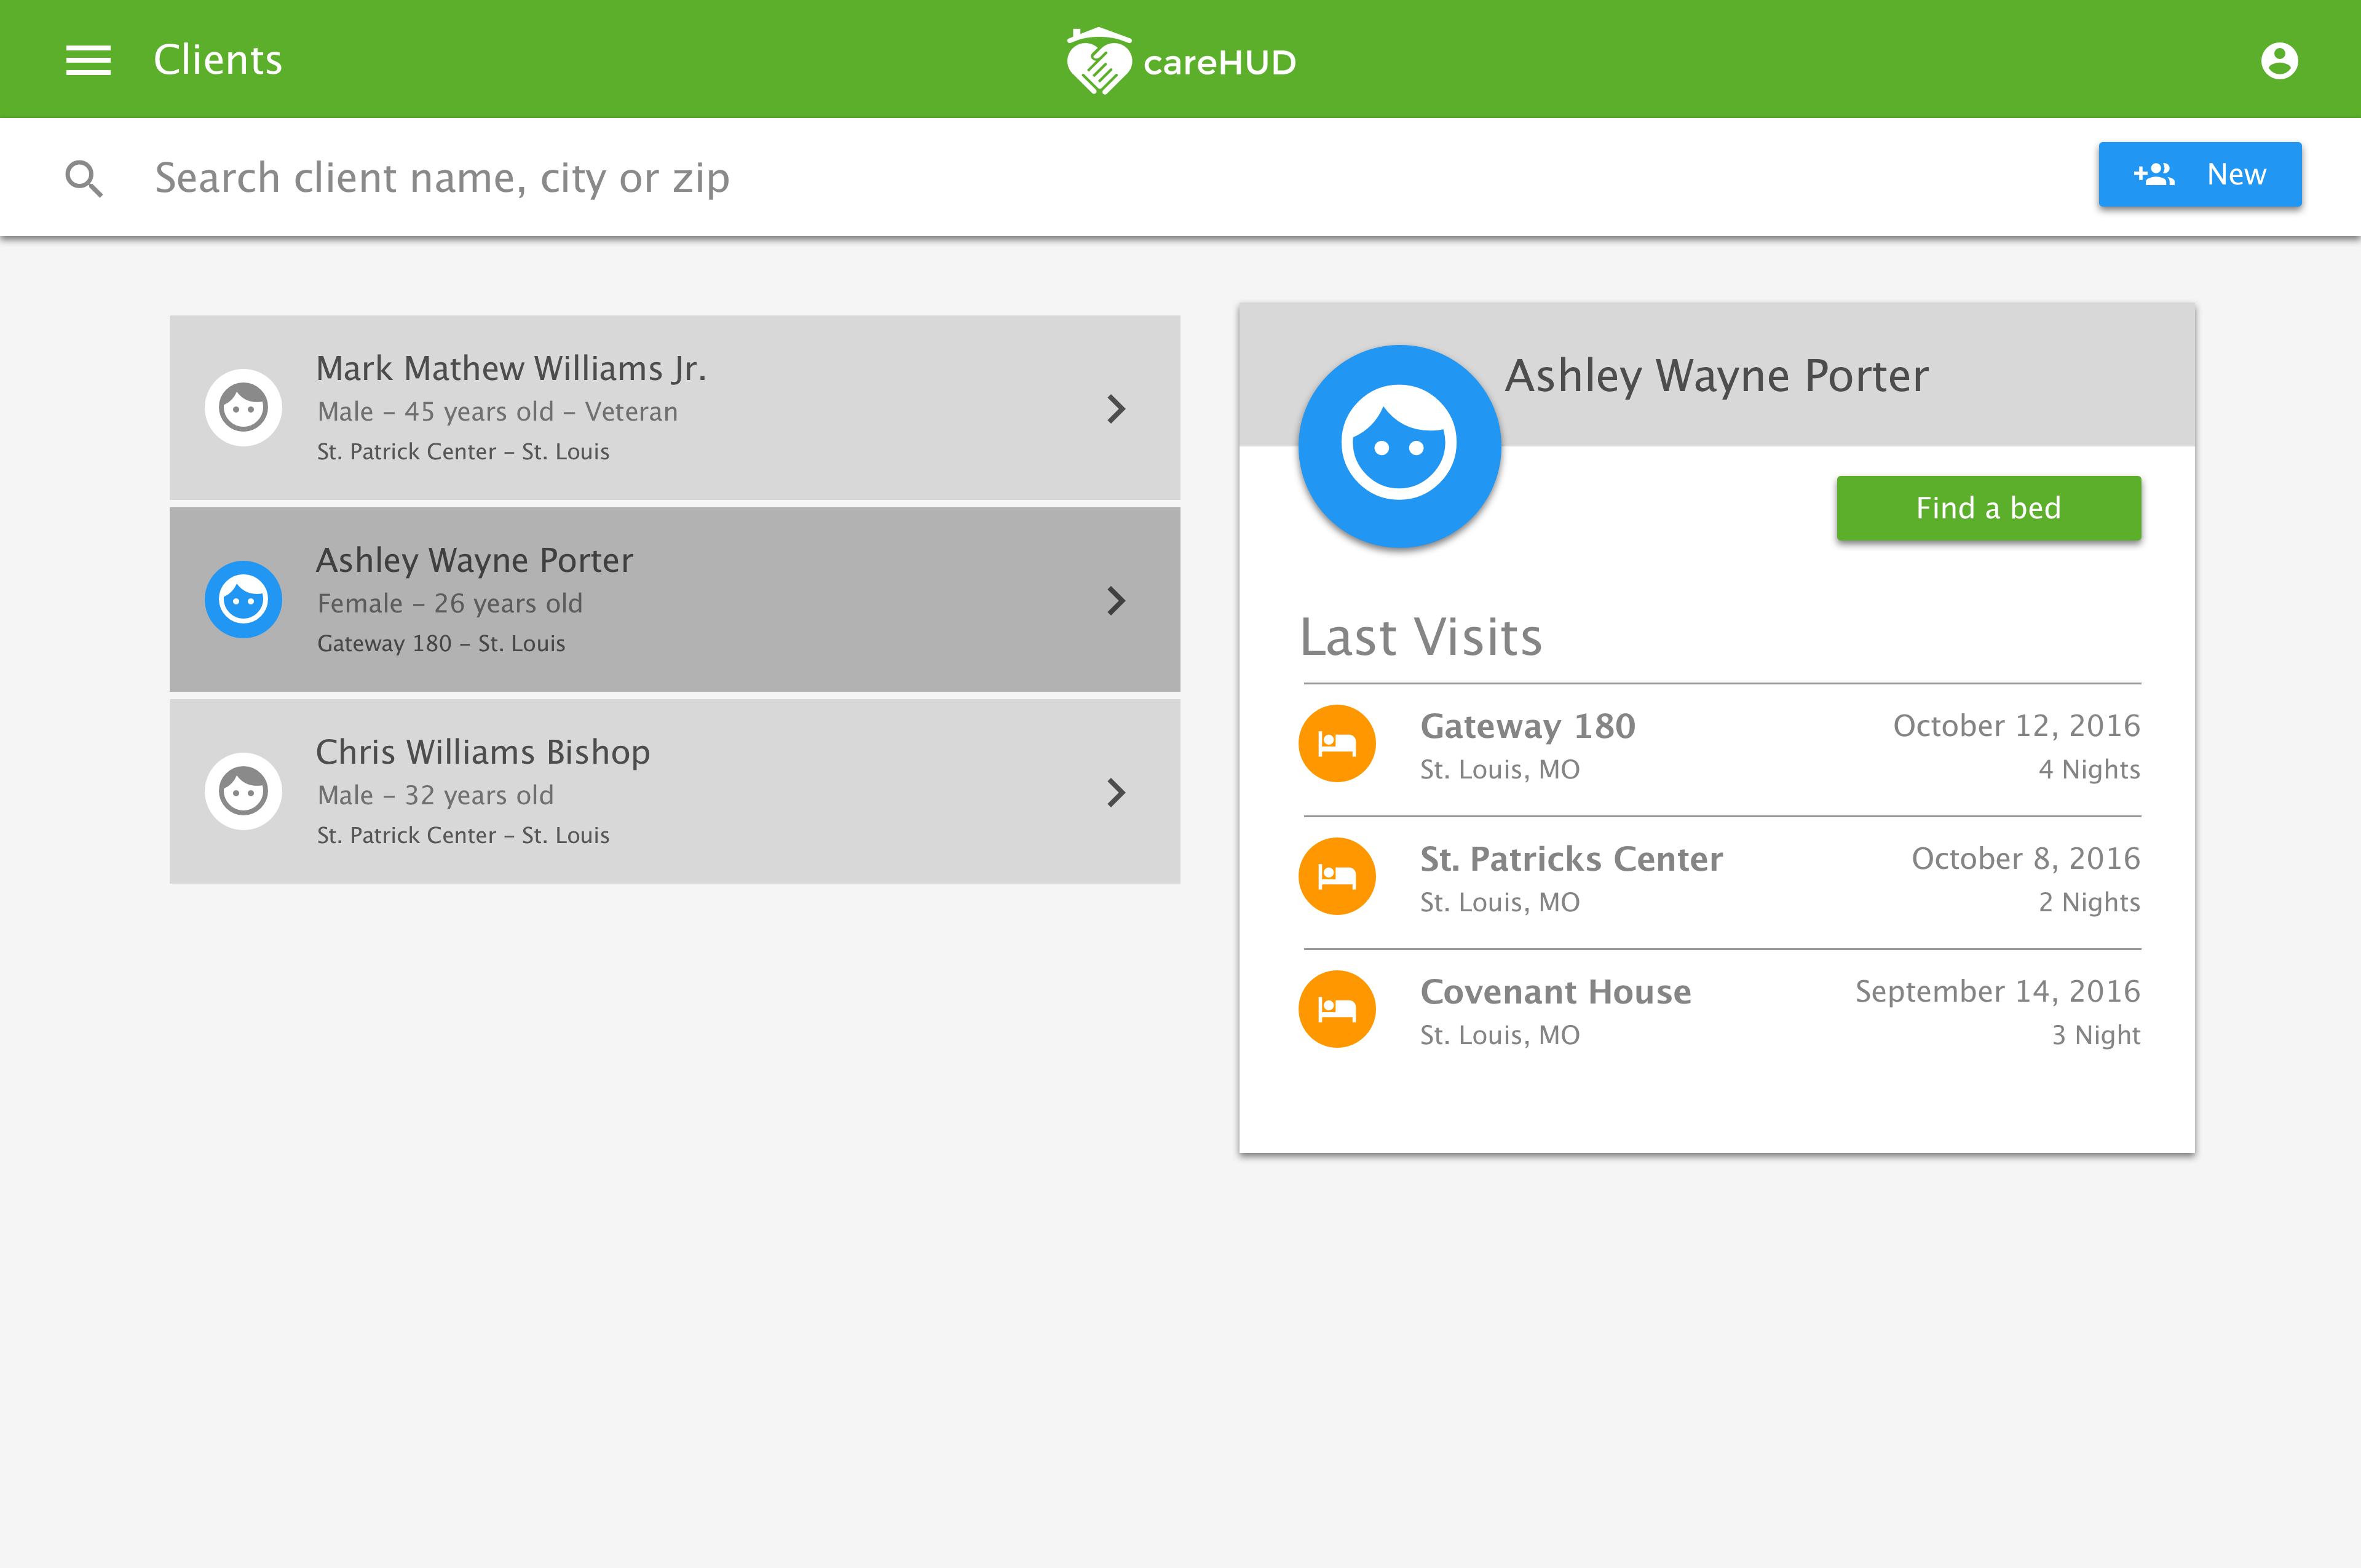Expand Mark Mathew Williams Jr. chevron
Viewport: 2361px width, 1568px height.
1116,408
